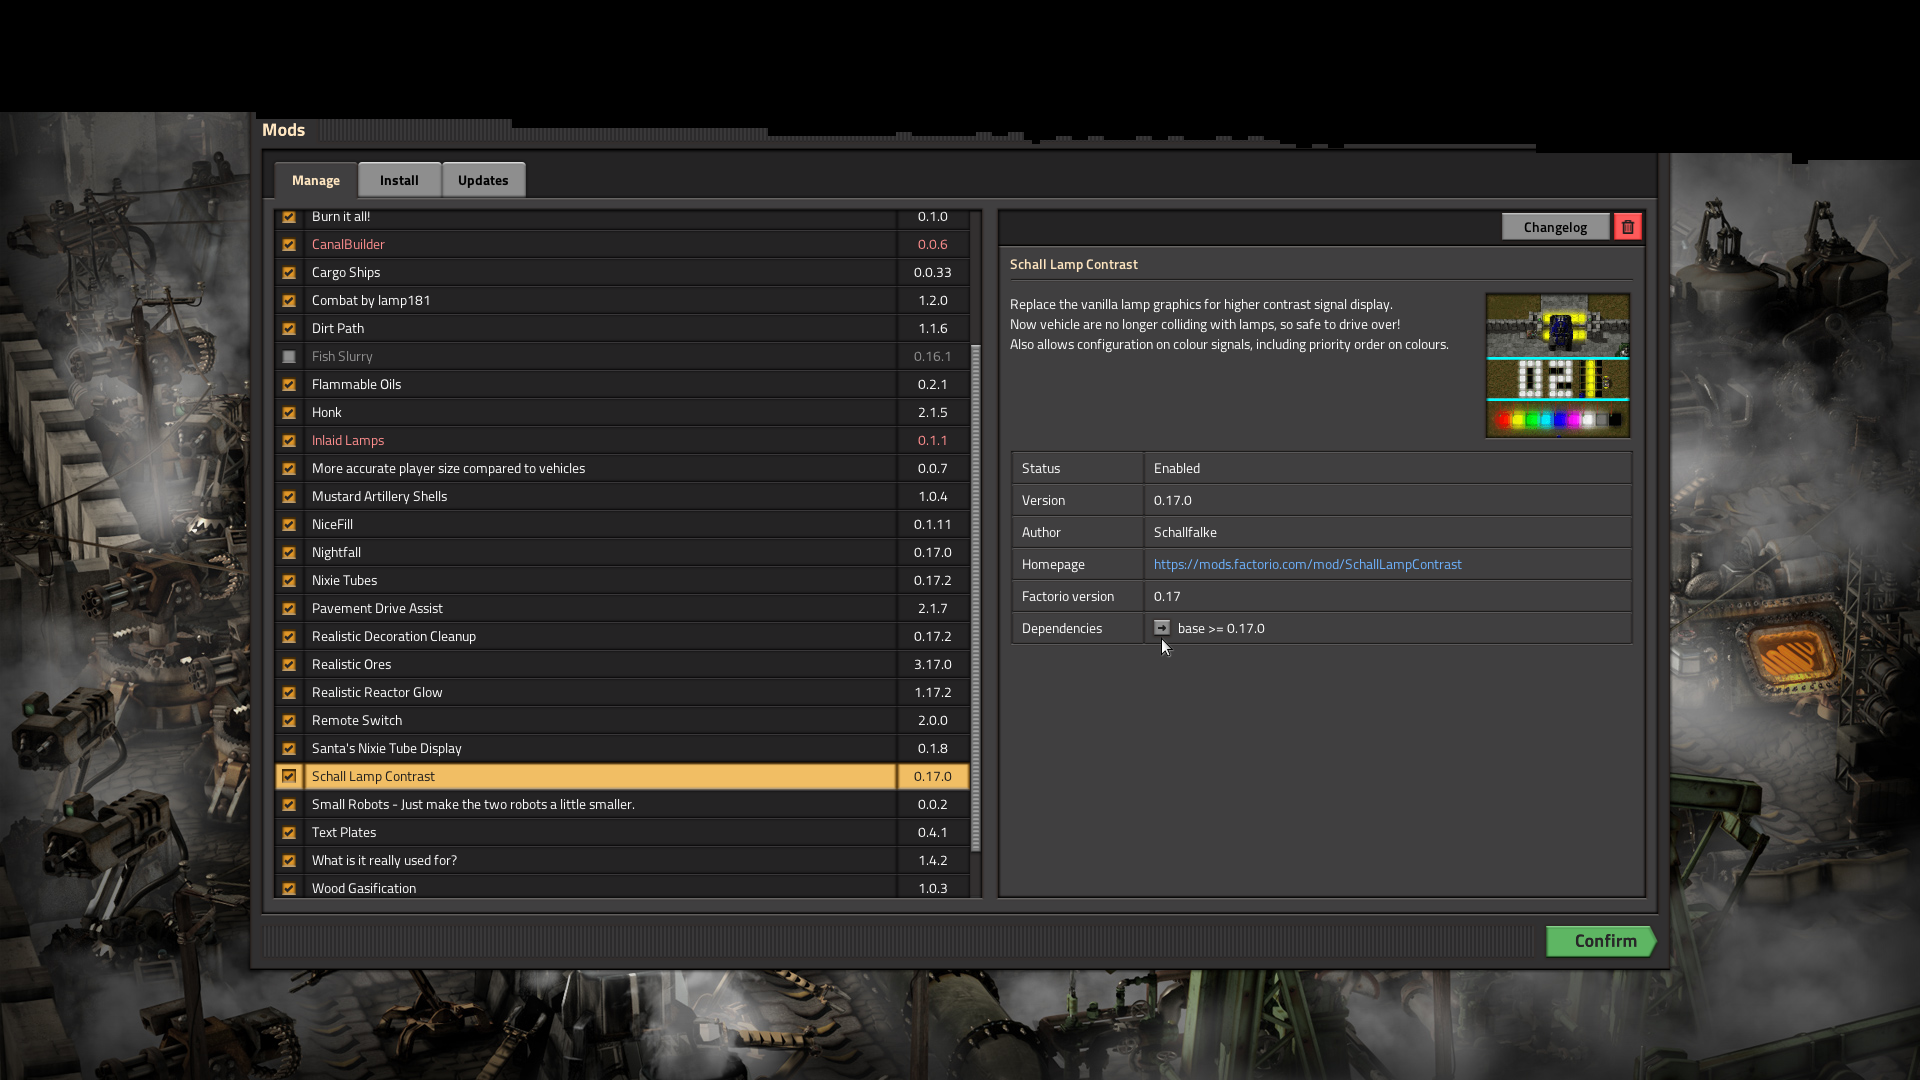This screenshot has height=1080, width=1920.
Task: Disable the Dirt Path mod checkbox
Action: (x=289, y=329)
